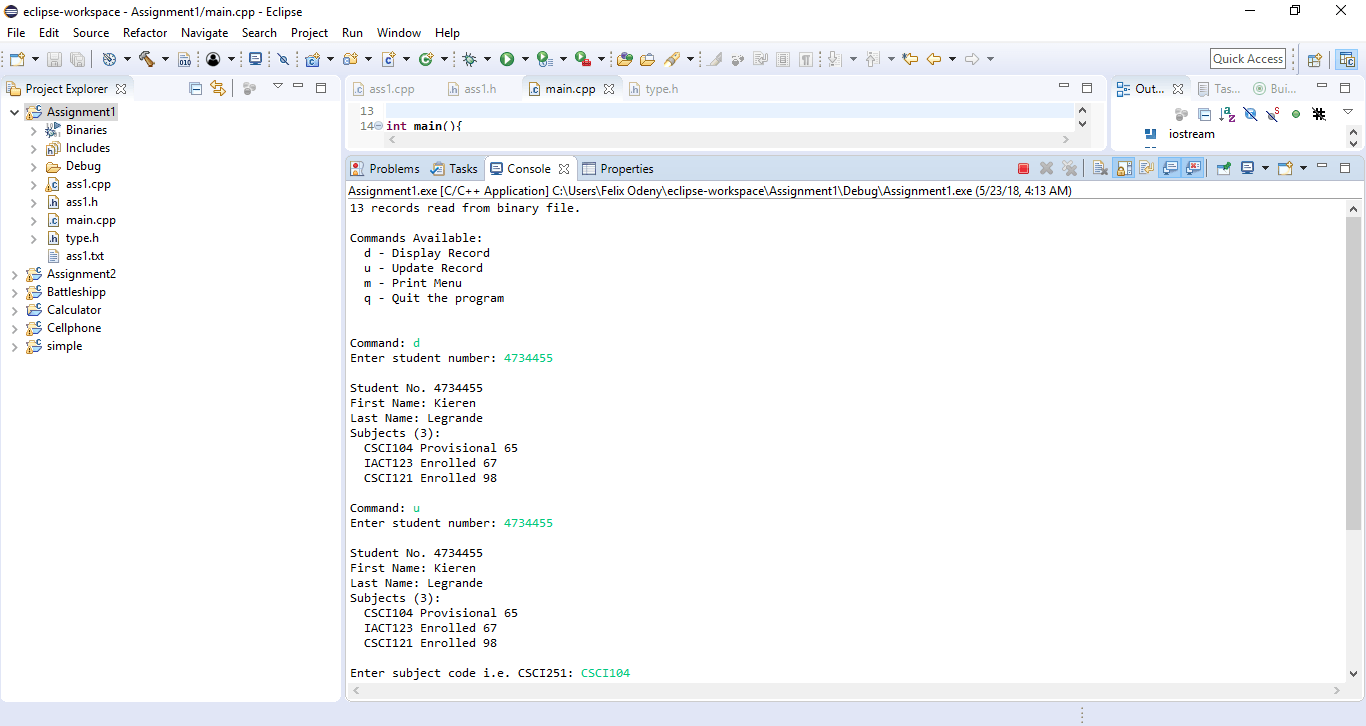Start debugging with the bug icon

click(x=470, y=59)
